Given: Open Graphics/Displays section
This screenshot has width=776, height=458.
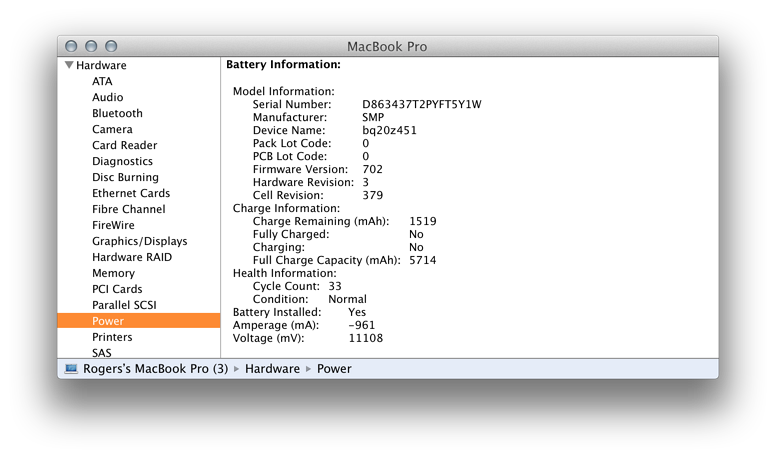Looking at the screenshot, I should coord(140,241).
